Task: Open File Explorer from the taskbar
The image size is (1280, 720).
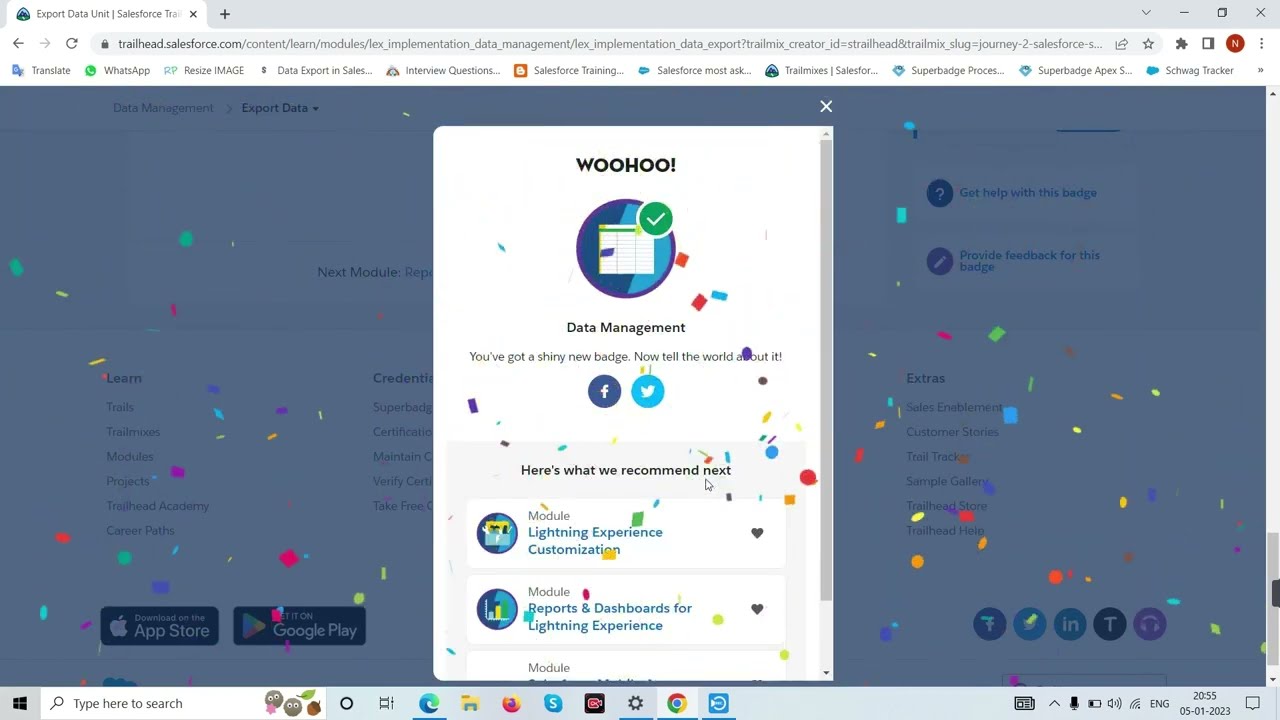Action: tap(470, 703)
